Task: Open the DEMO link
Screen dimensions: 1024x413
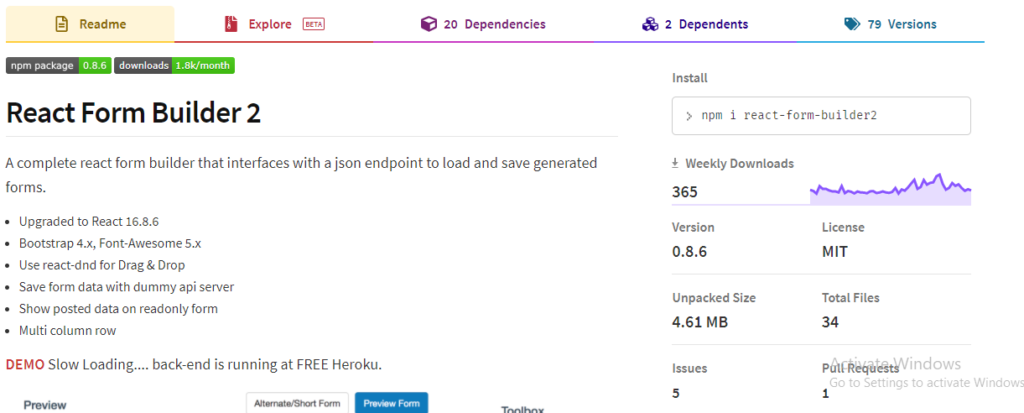Action: coord(25,365)
